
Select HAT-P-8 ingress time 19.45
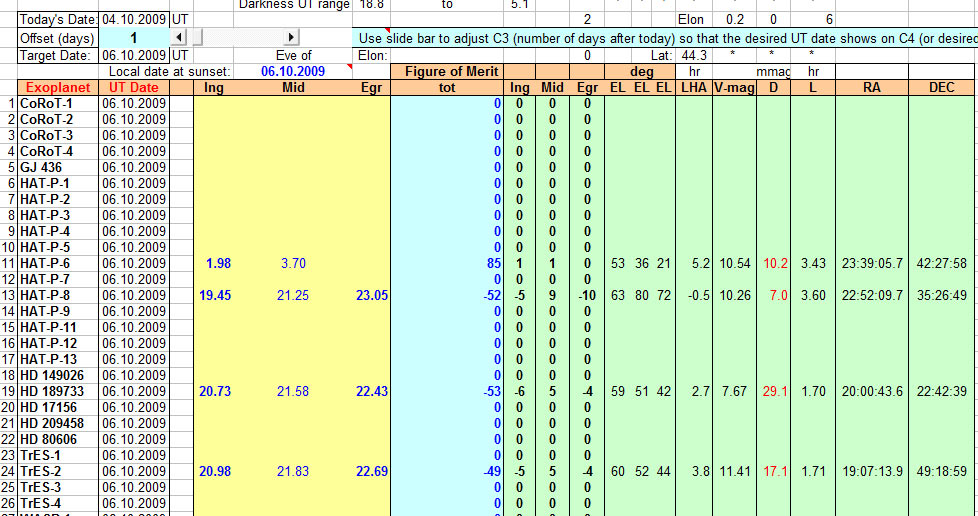pyautogui.click(x=215, y=295)
